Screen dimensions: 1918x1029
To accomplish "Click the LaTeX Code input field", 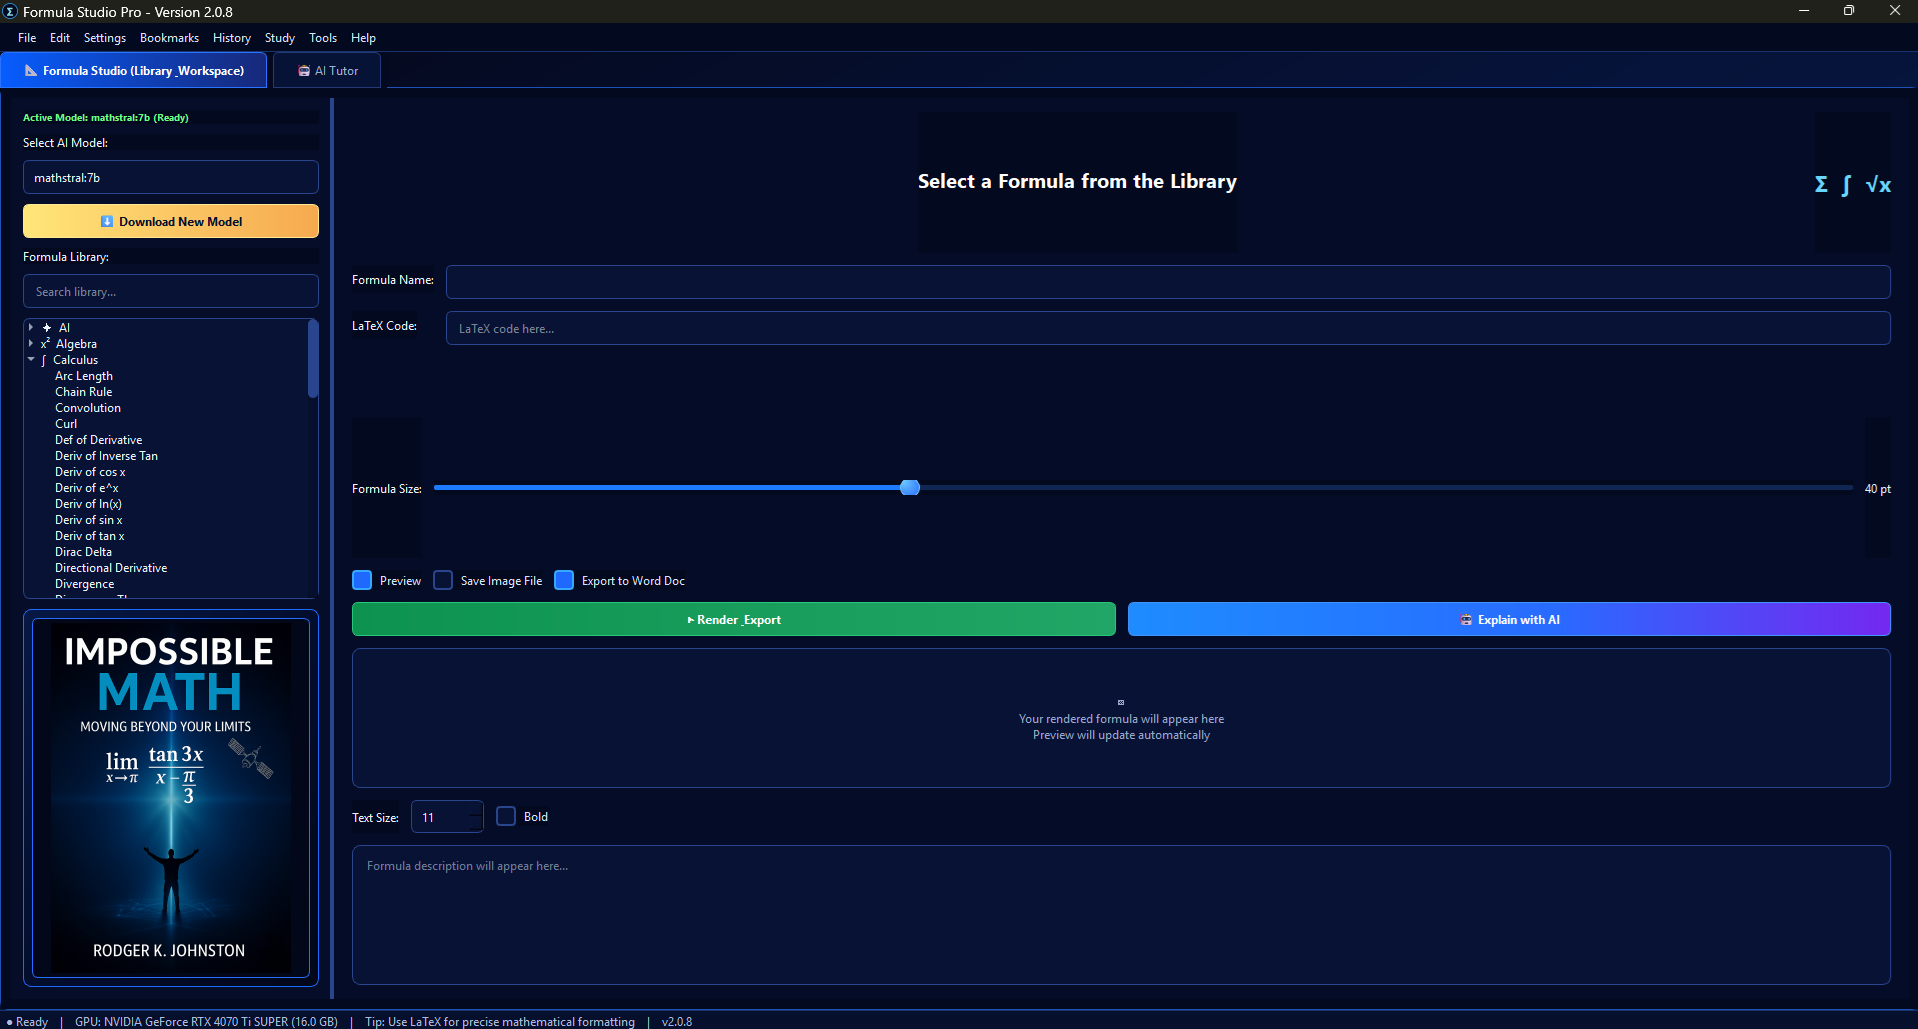I will click(1168, 328).
